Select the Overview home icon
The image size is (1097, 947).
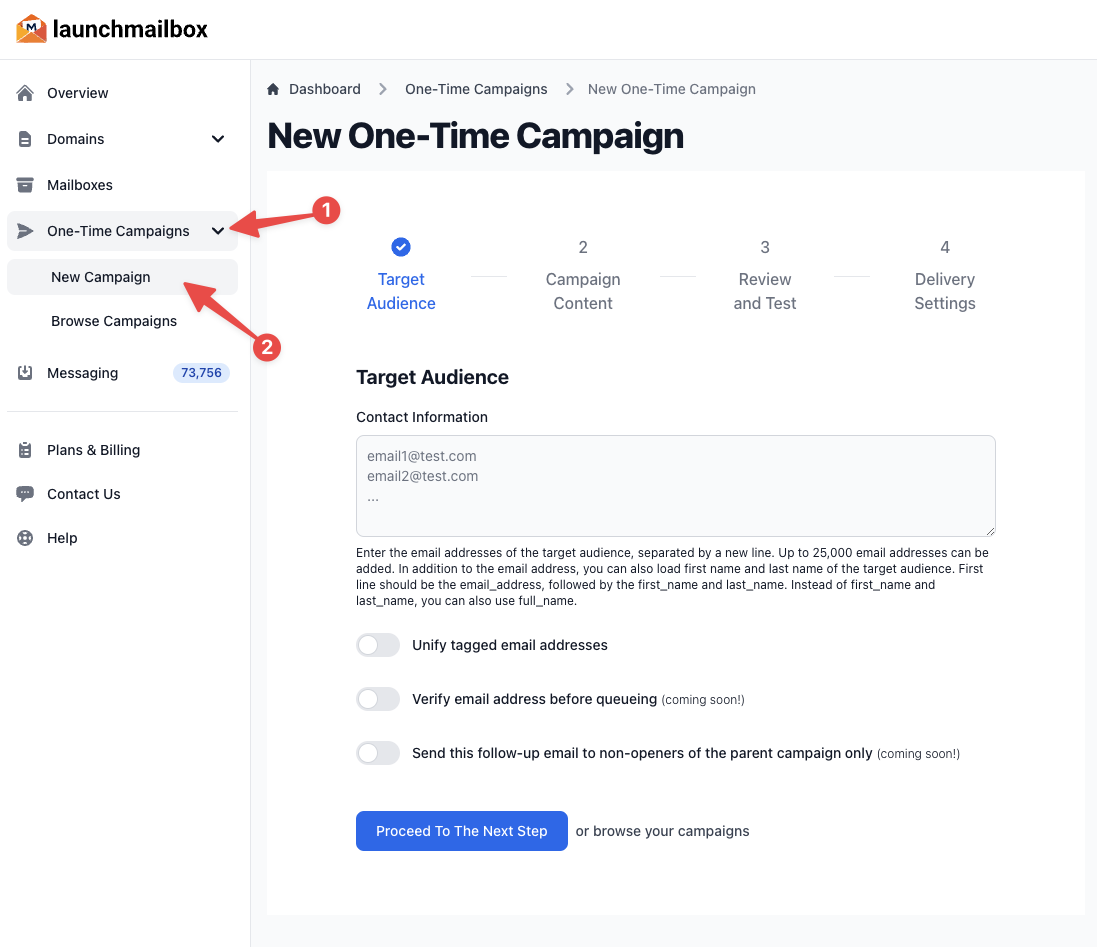25,93
